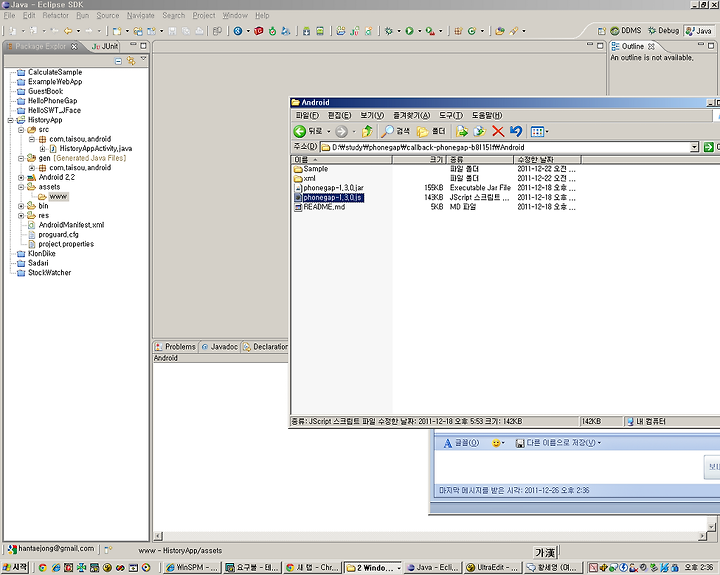The width and height of the screenshot is (720, 575).
Task: Click the green Go arrow beside address bar
Action: pyautogui.click(x=709, y=147)
